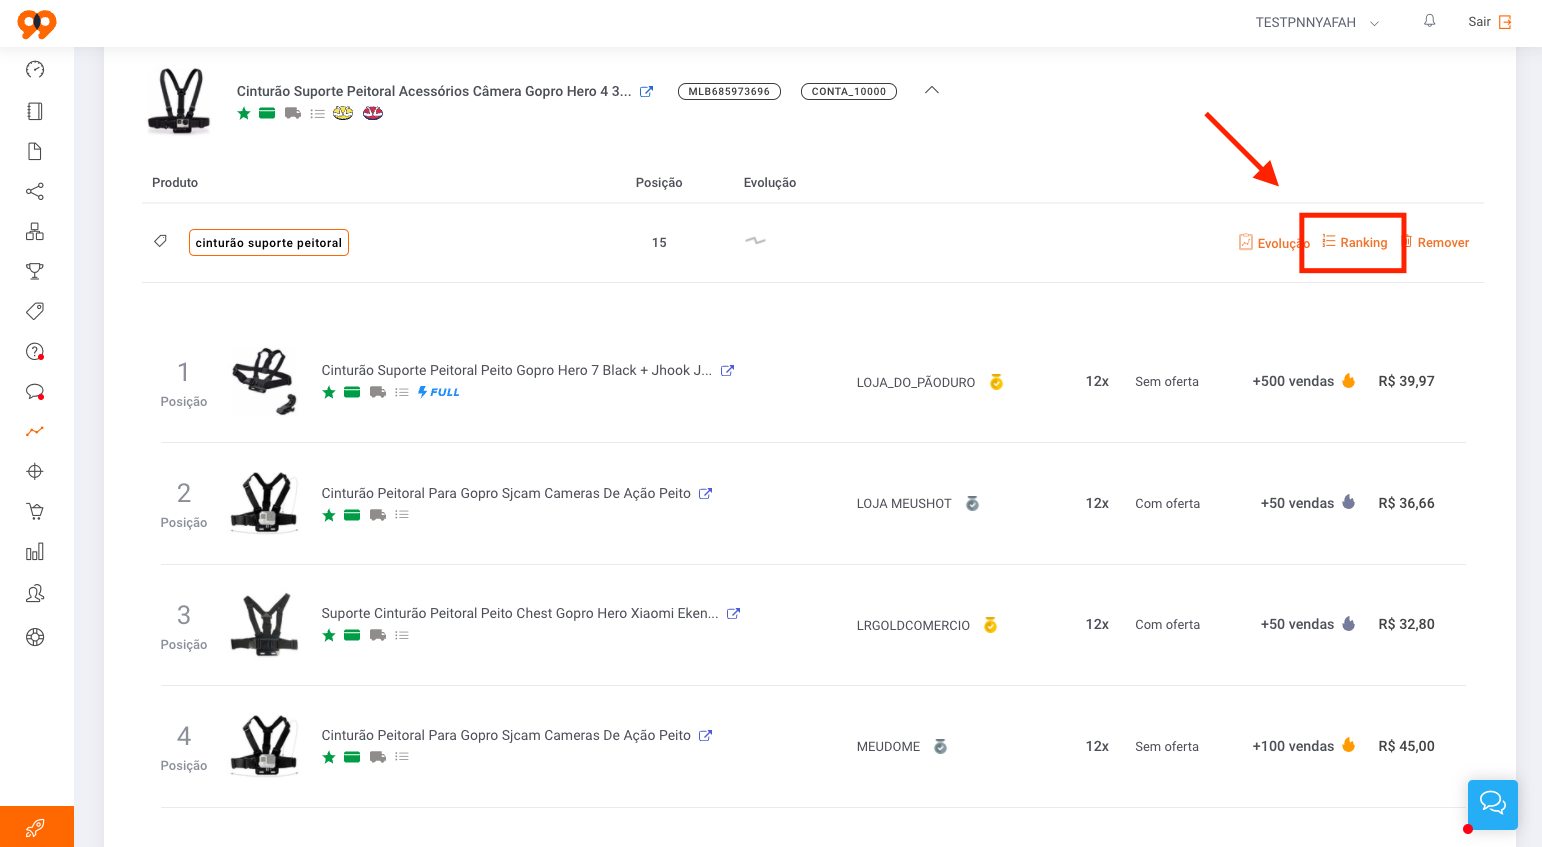Image resolution: width=1542 pixels, height=847 pixels.
Task: Click the main product harness thumbnail at top
Action: tap(180, 101)
